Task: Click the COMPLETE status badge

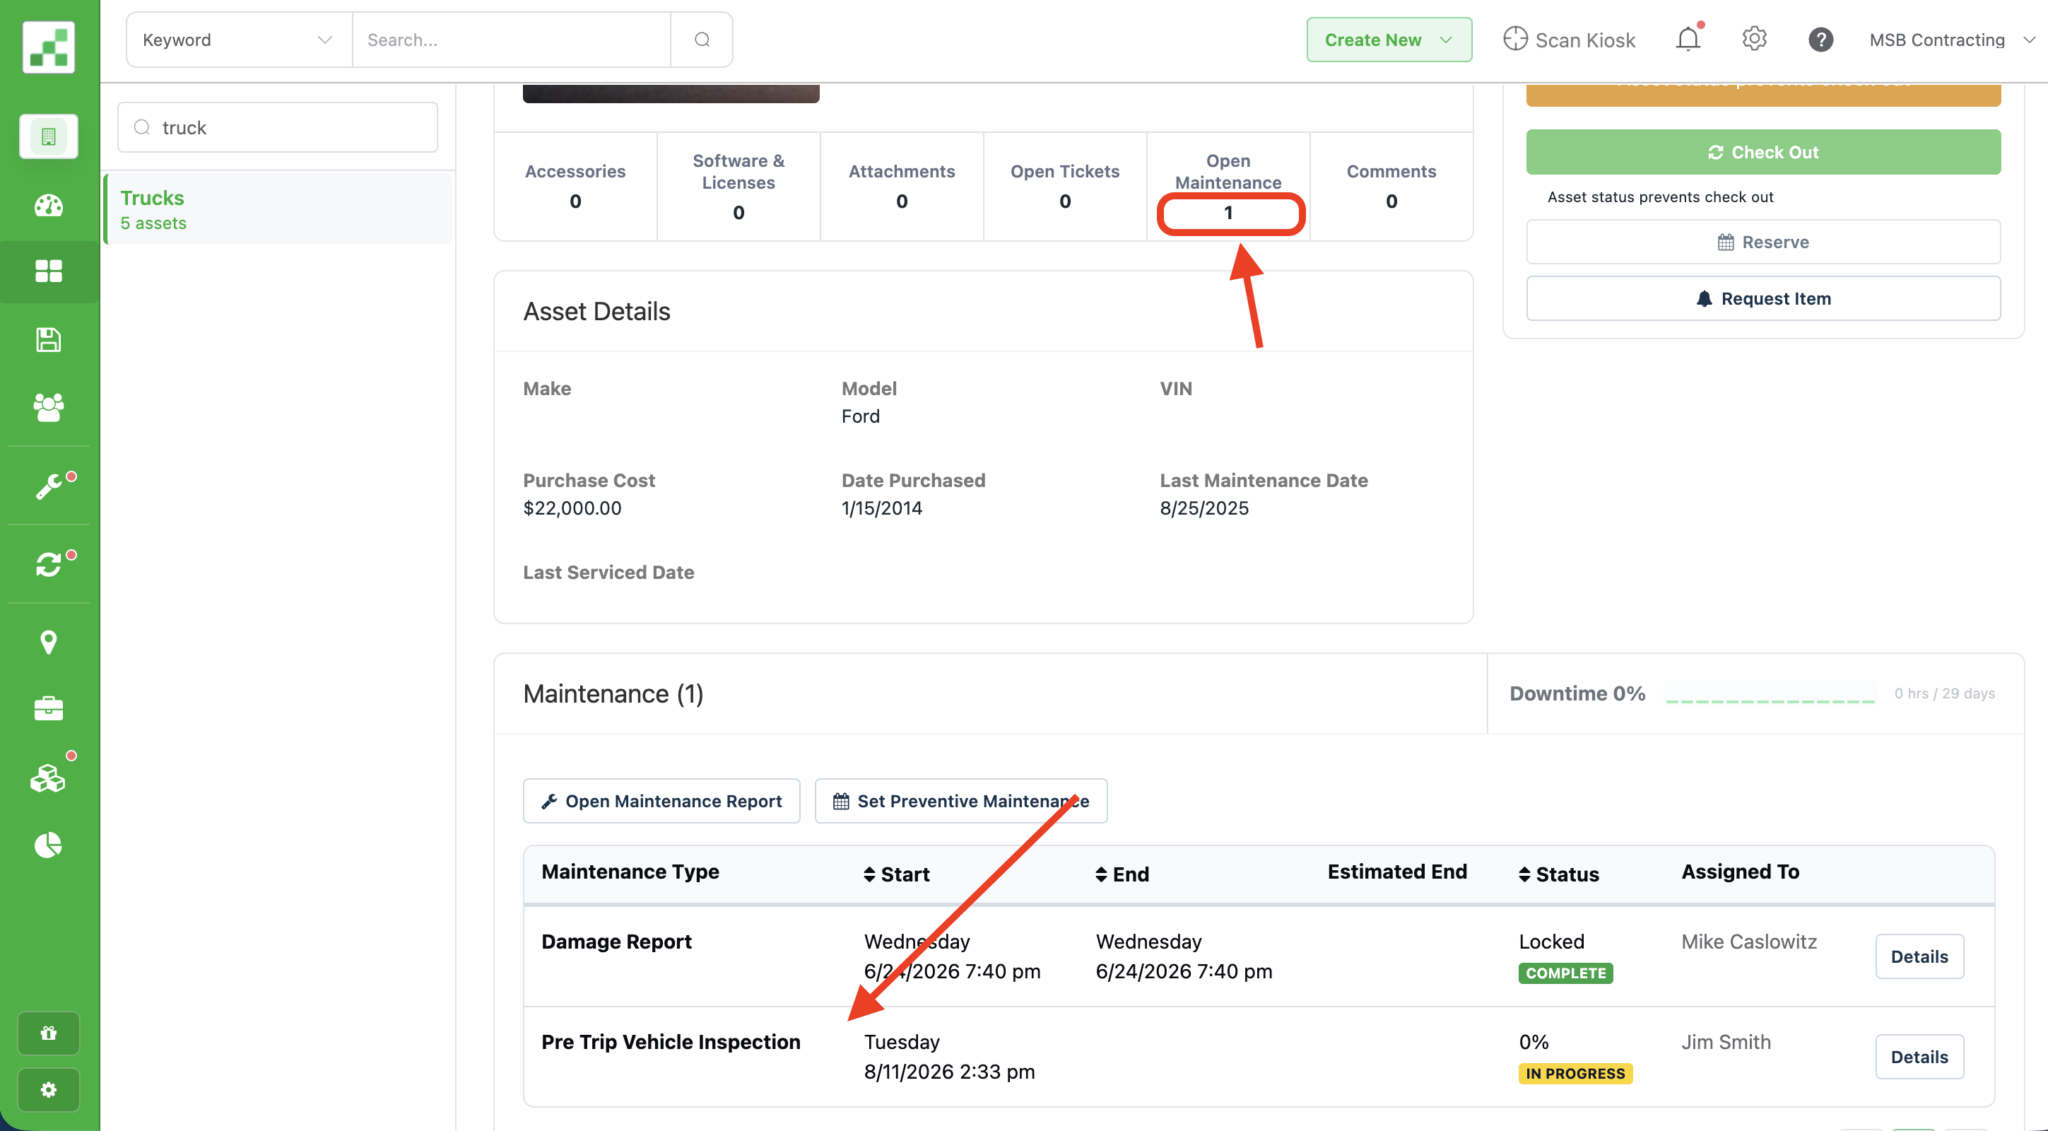Action: [1565, 973]
